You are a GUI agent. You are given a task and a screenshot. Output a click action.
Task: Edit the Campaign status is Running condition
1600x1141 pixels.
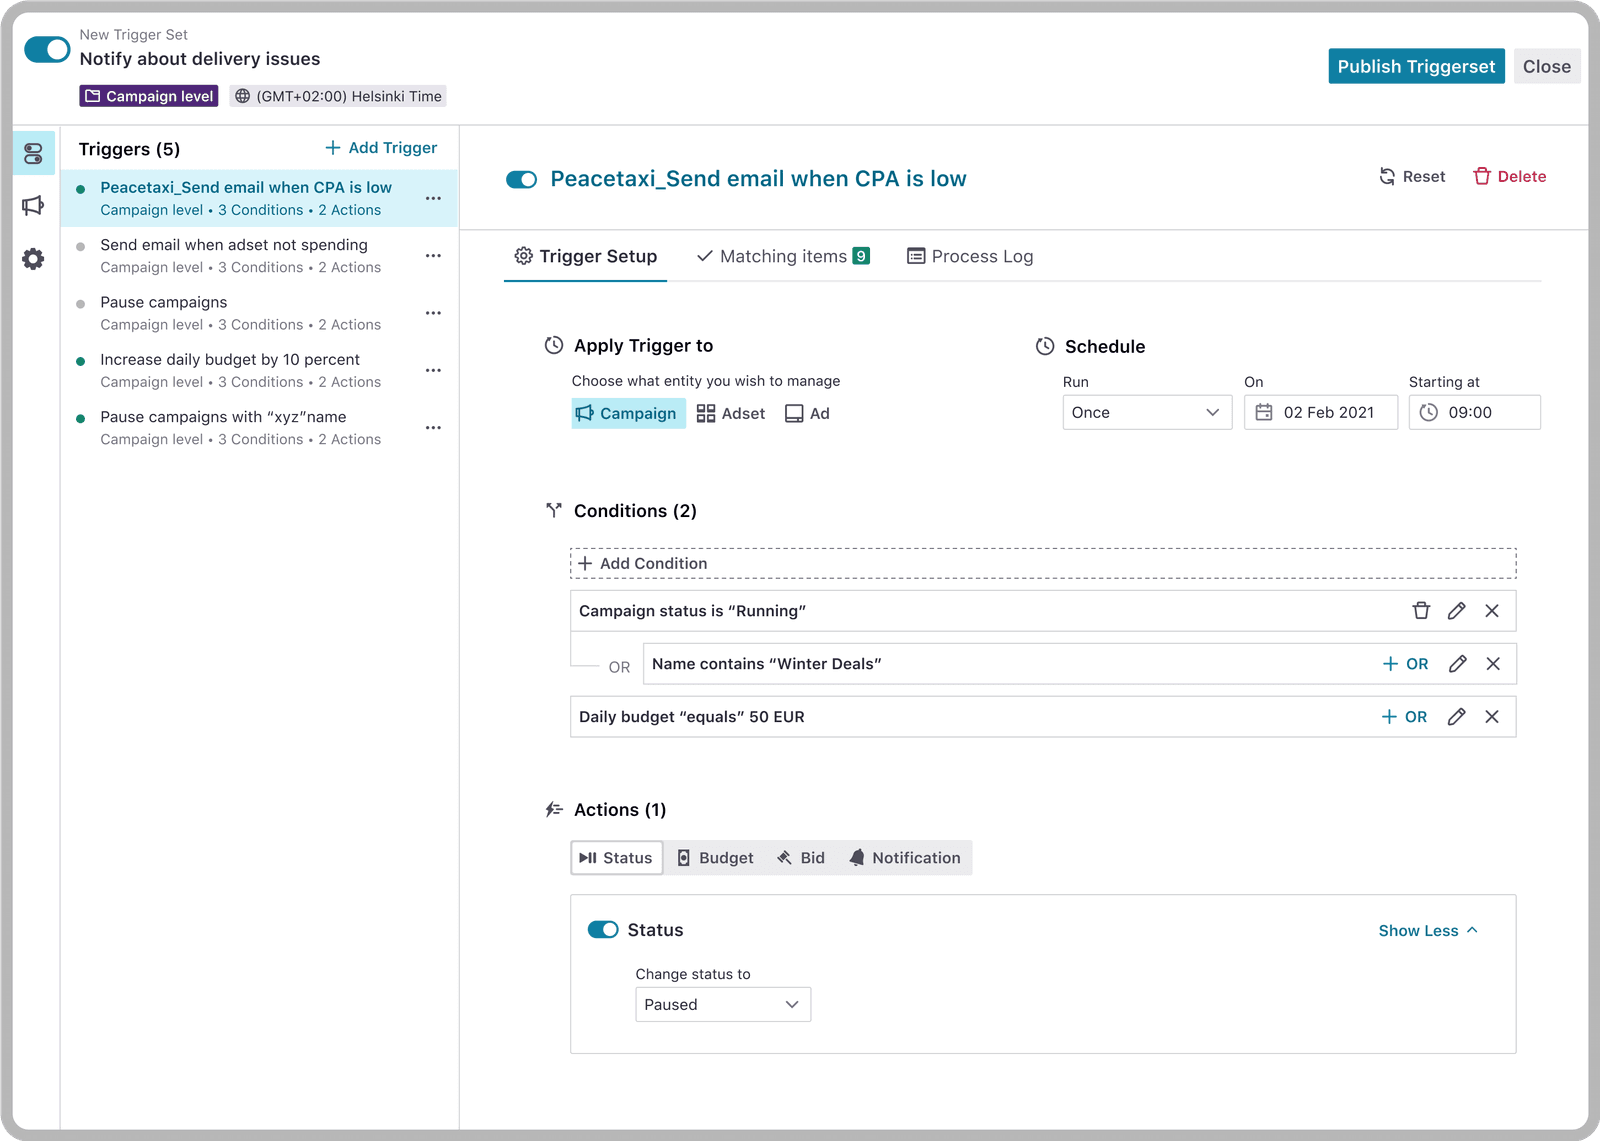[x=1457, y=611]
